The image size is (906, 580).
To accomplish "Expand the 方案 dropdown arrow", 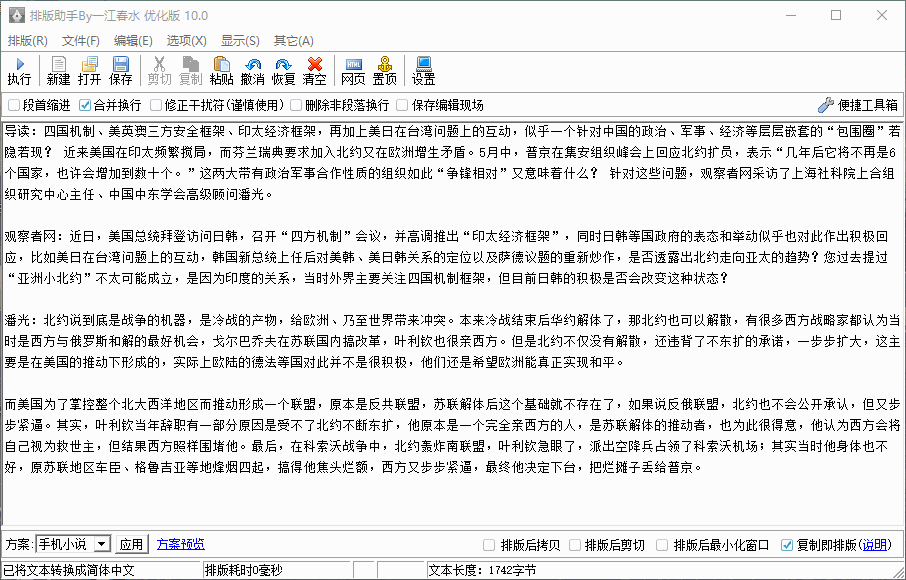I will click(102, 544).
